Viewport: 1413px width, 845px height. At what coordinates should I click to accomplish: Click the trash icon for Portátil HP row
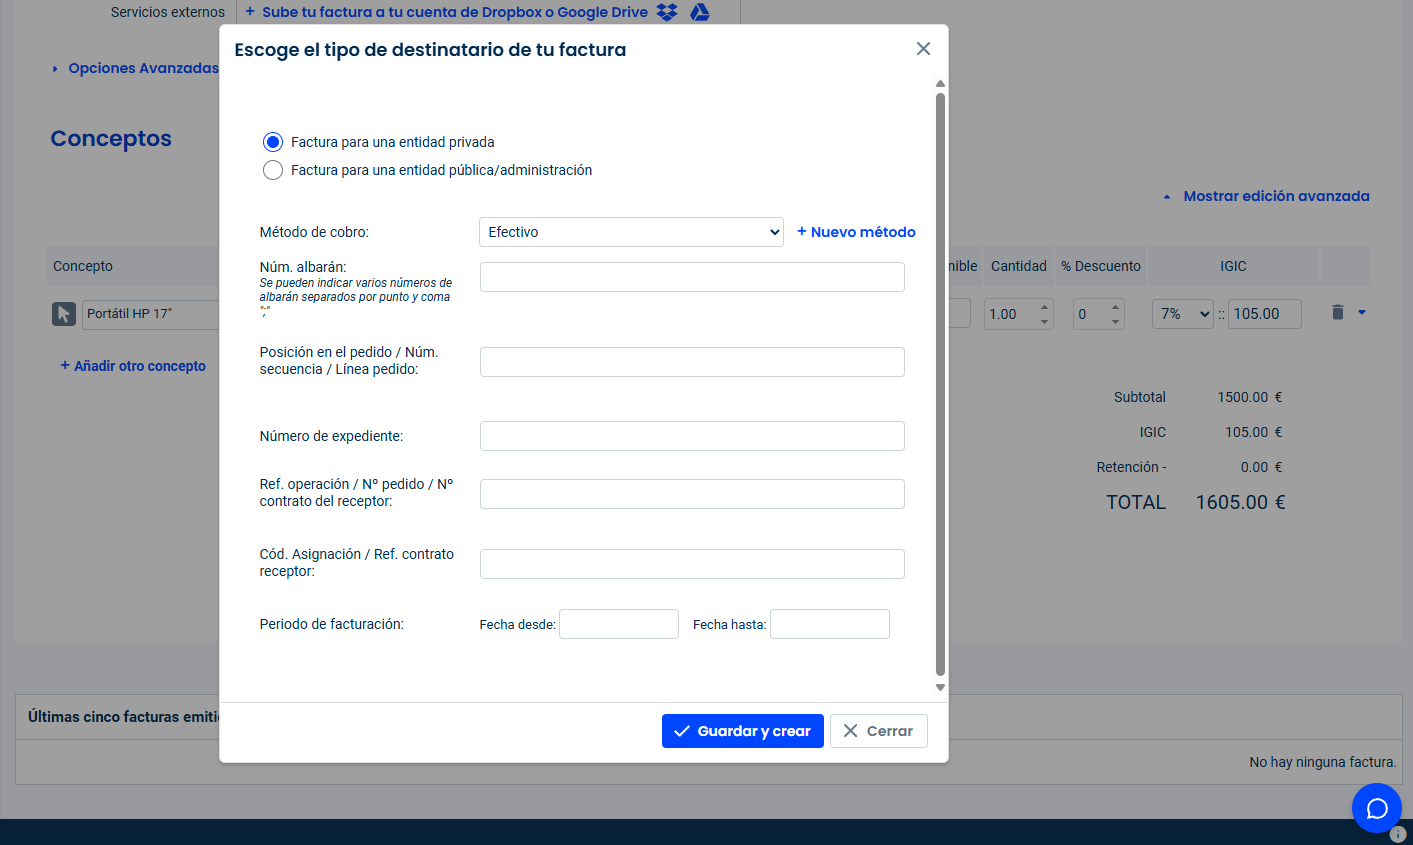pyautogui.click(x=1338, y=313)
